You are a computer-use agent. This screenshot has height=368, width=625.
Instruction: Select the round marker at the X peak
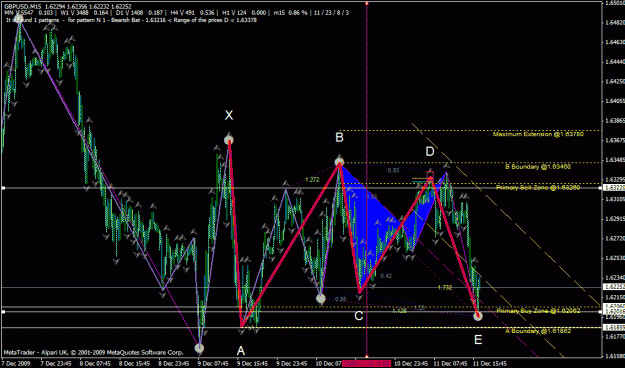[228, 140]
